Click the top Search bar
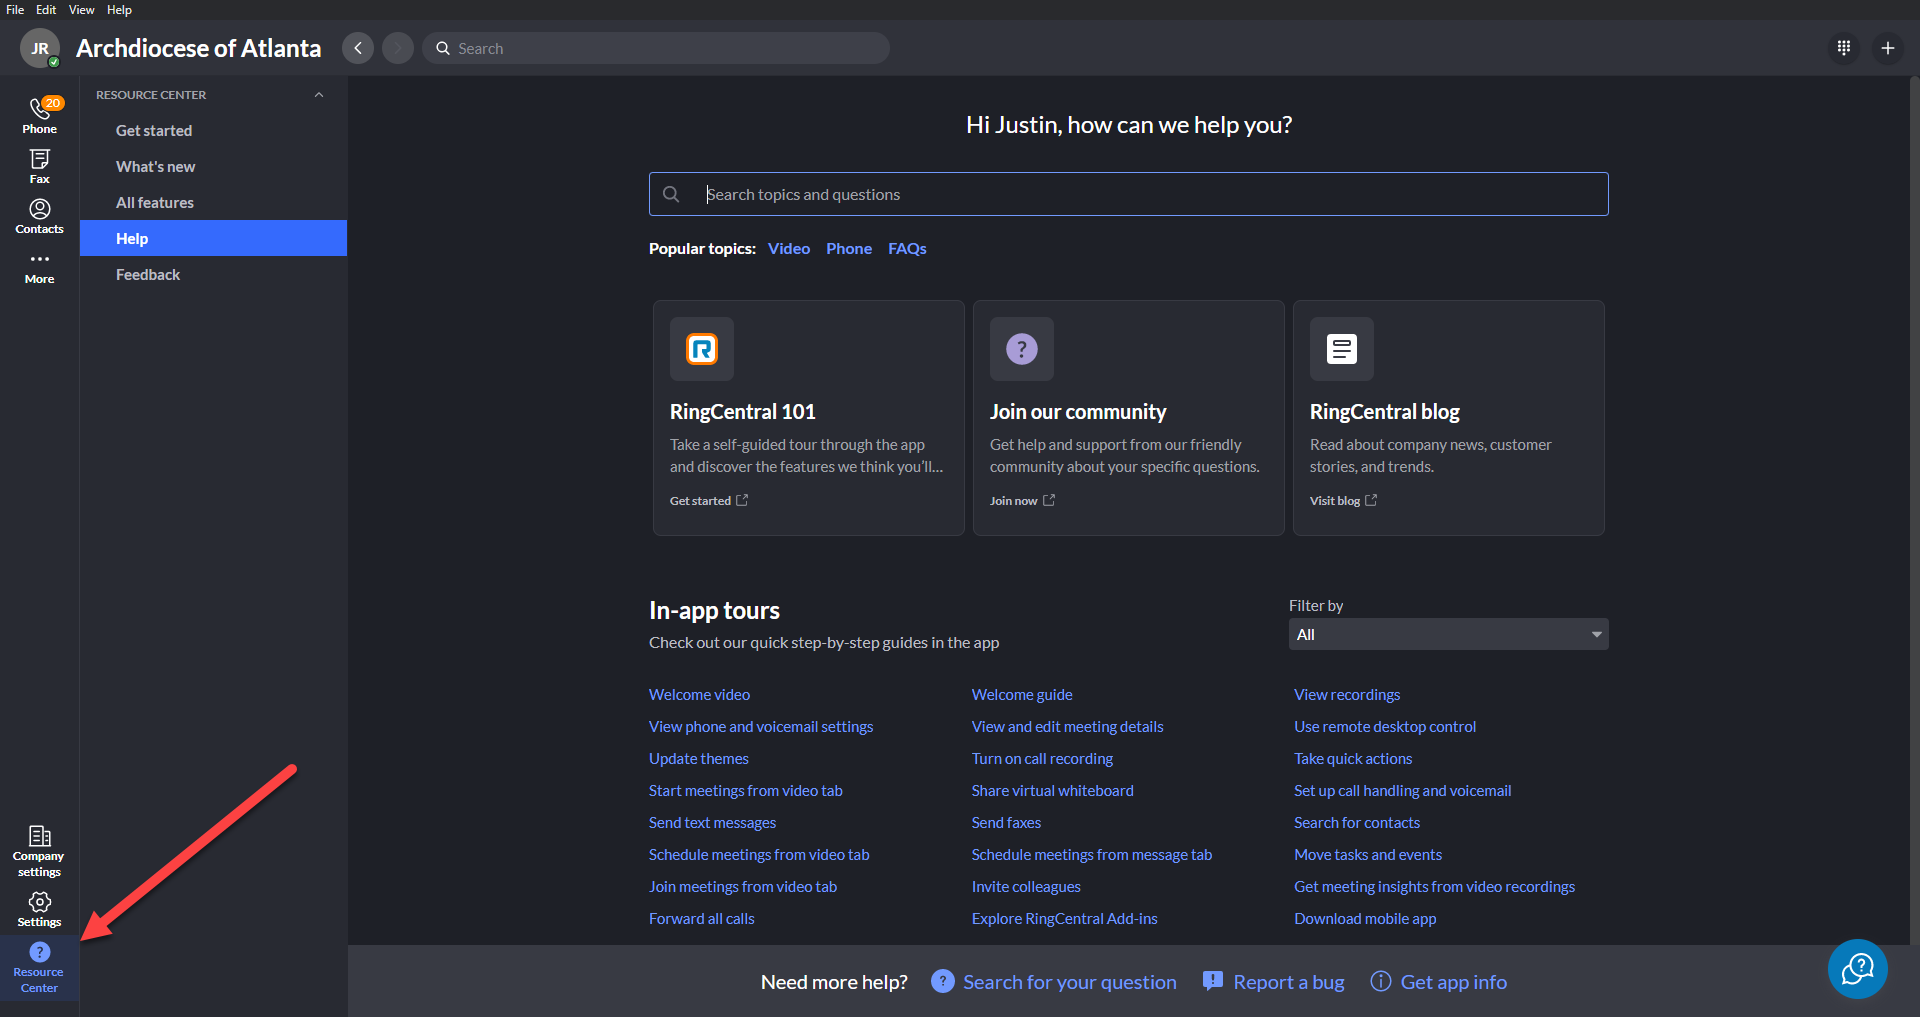Screen dimensions: 1920x1017 (x=656, y=48)
